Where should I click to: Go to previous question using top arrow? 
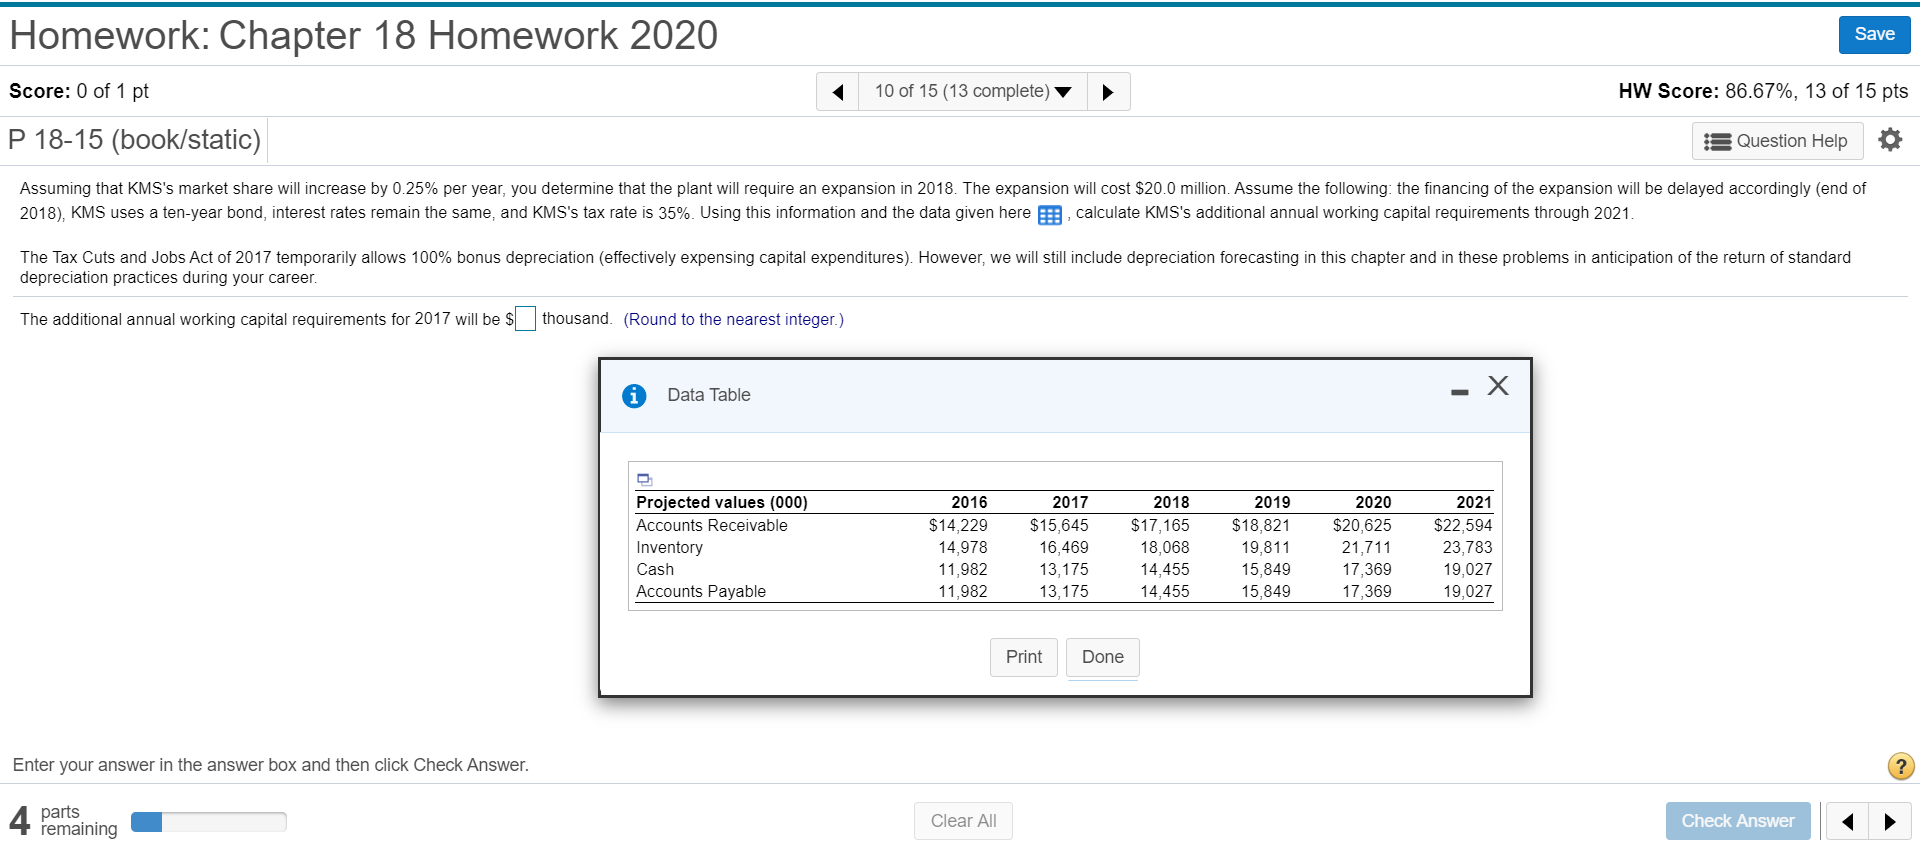pos(838,92)
